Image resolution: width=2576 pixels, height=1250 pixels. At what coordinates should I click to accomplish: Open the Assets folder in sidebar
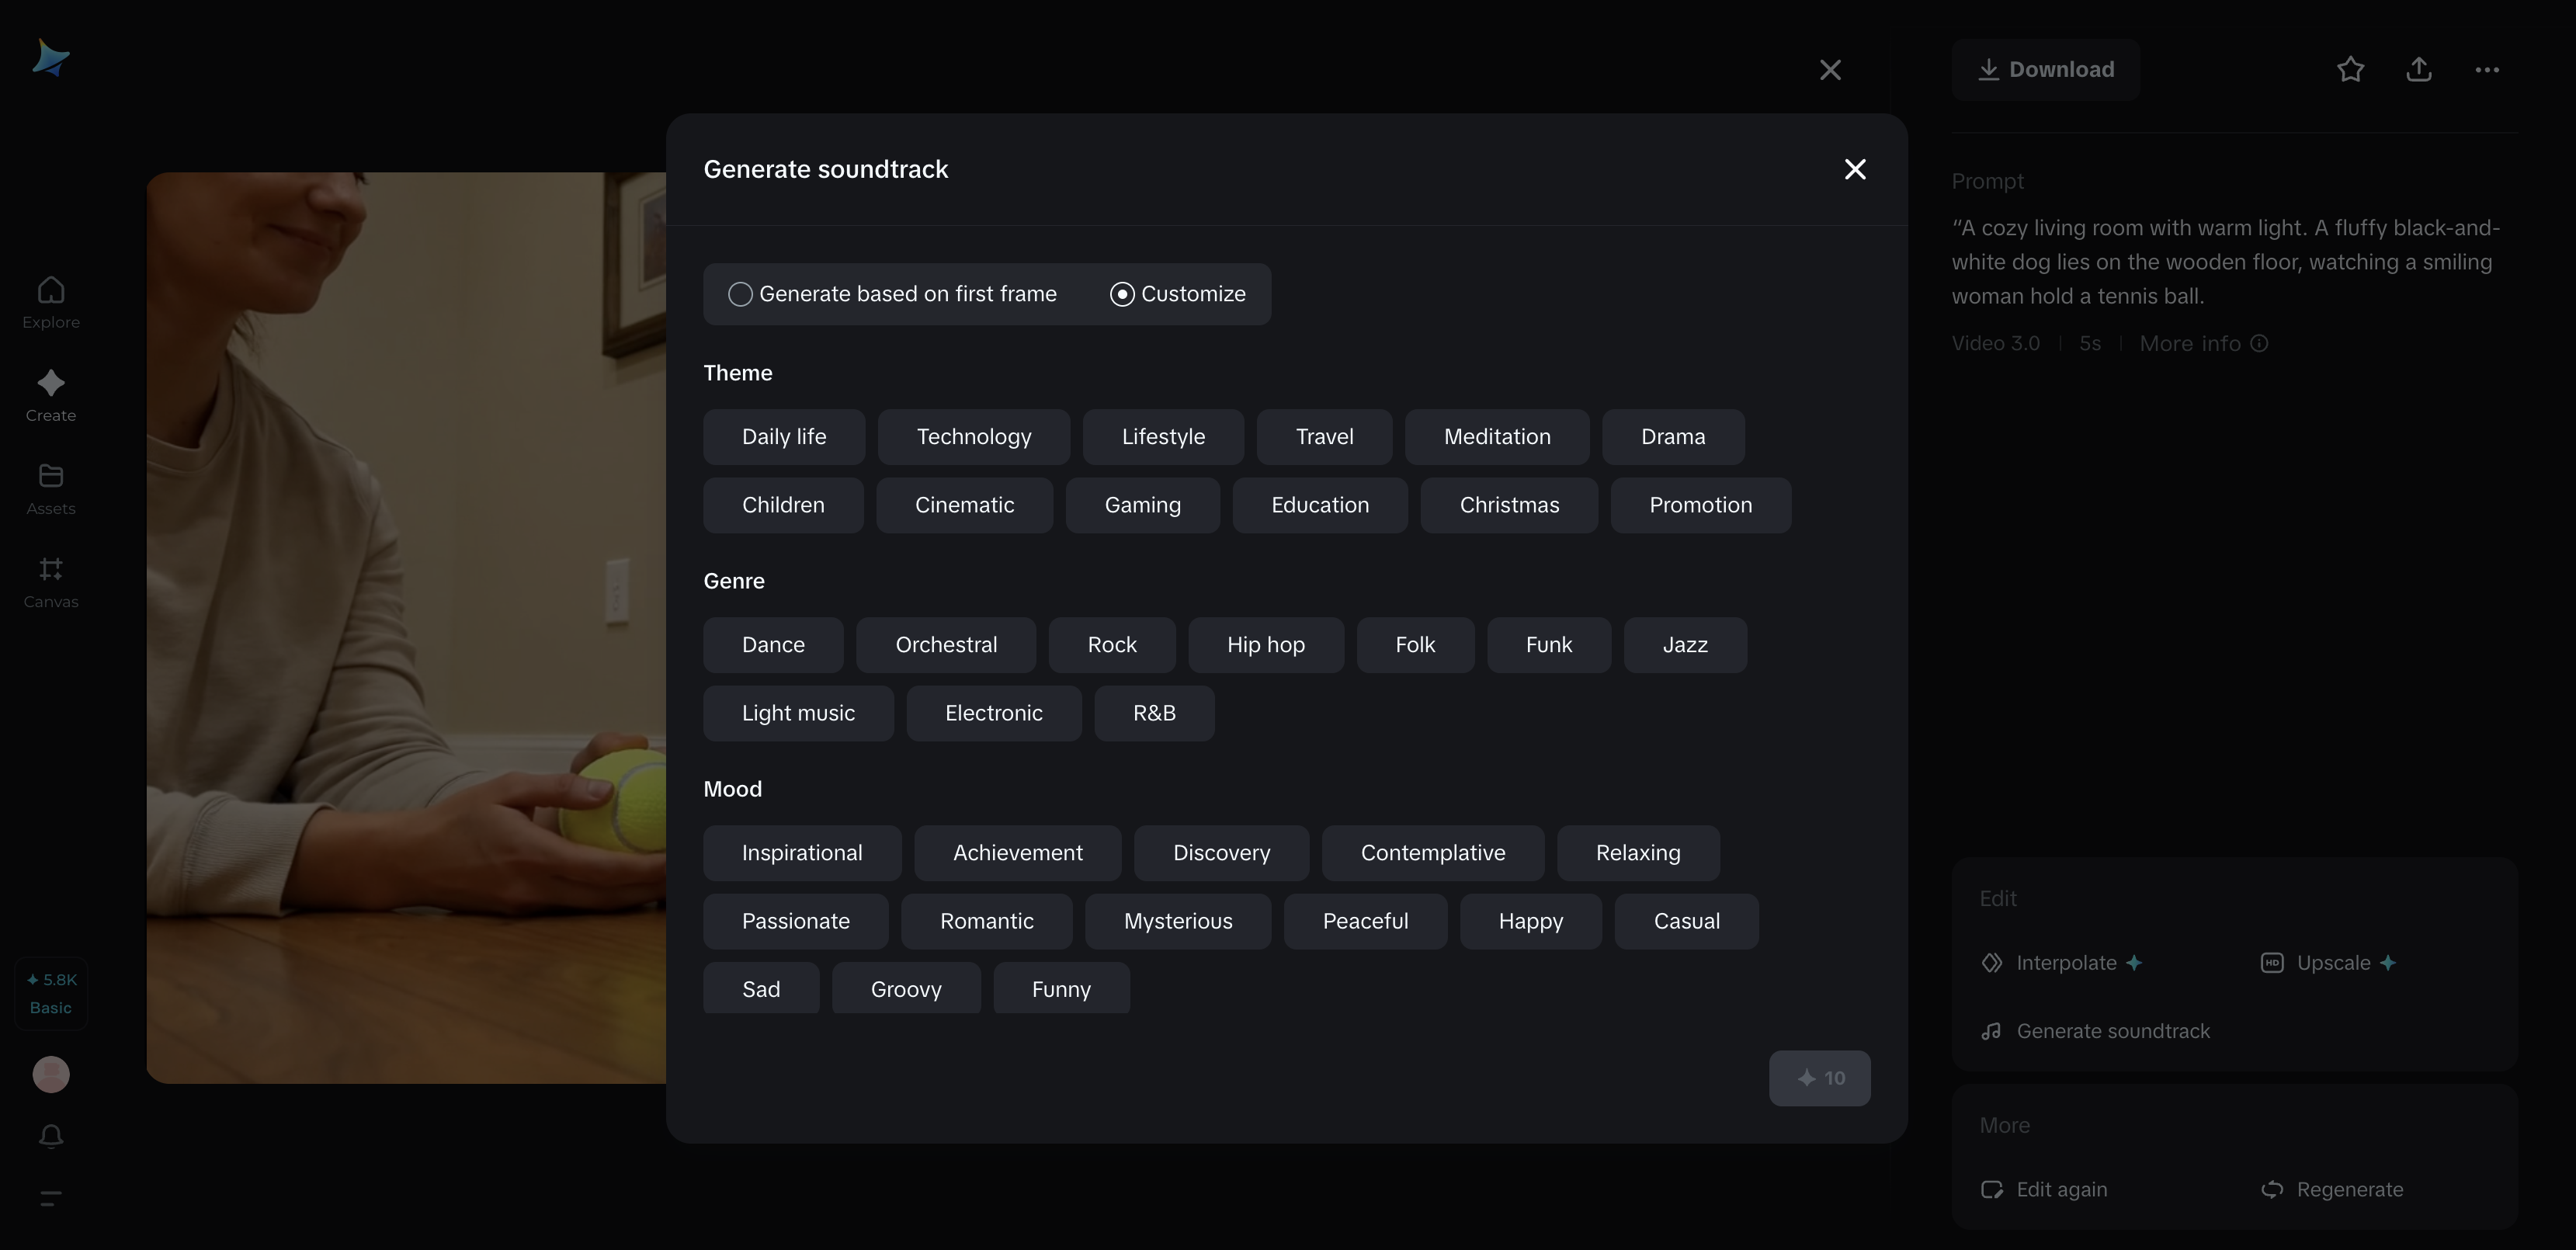[x=51, y=488]
